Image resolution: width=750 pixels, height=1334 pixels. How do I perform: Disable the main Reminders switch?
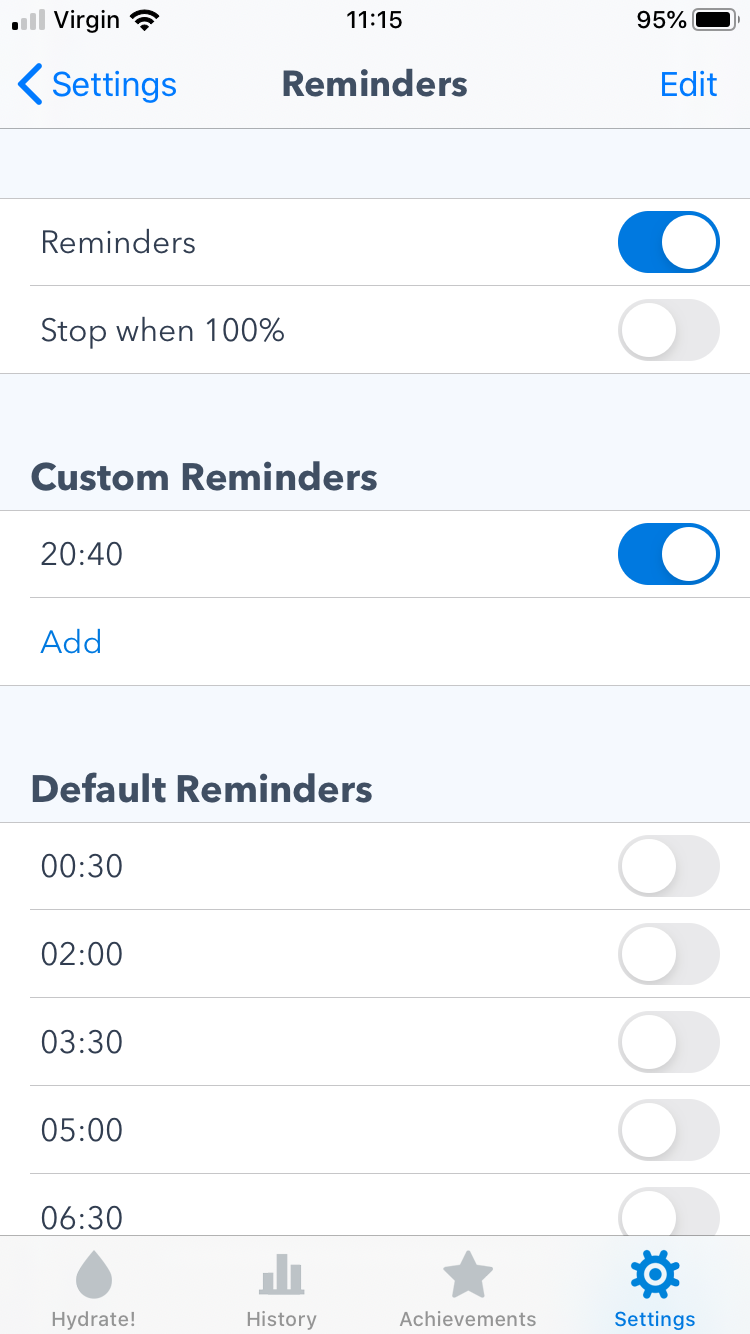668,242
